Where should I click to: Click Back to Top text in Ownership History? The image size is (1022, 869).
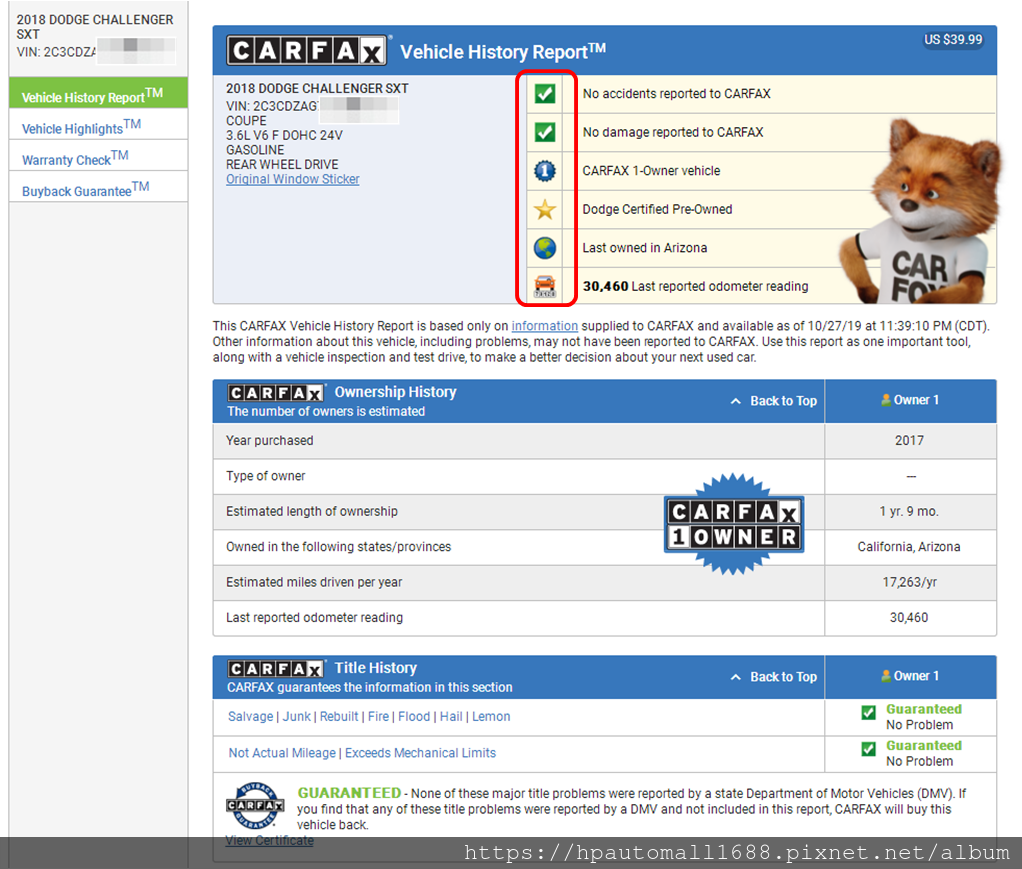pyautogui.click(x=783, y=401)
